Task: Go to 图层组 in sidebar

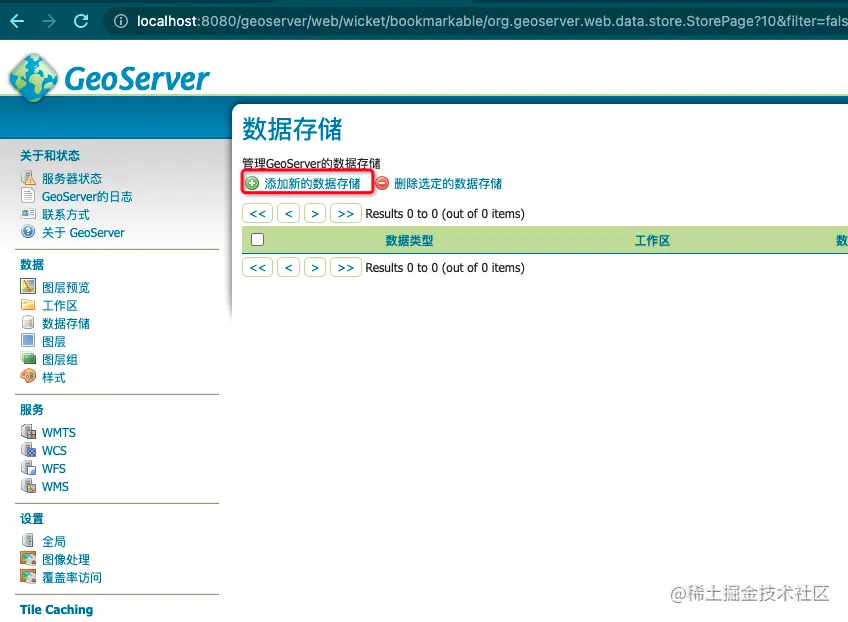Action: (60, 360)
